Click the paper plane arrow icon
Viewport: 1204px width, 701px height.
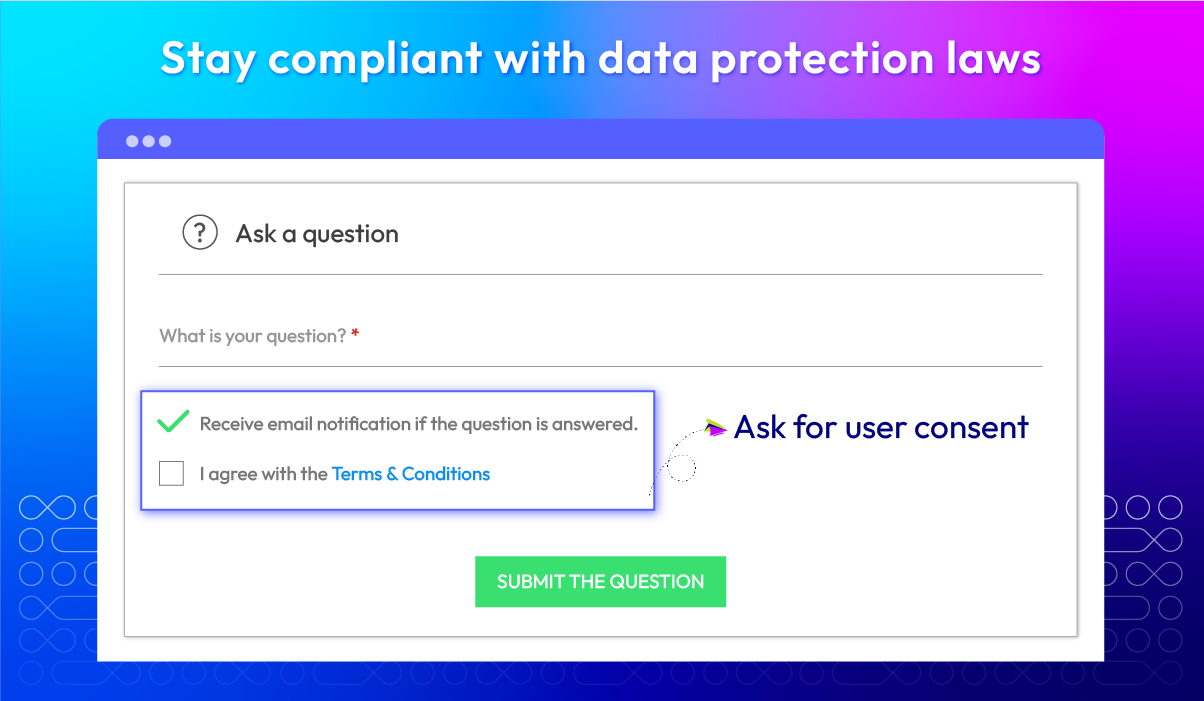(715, 427)
